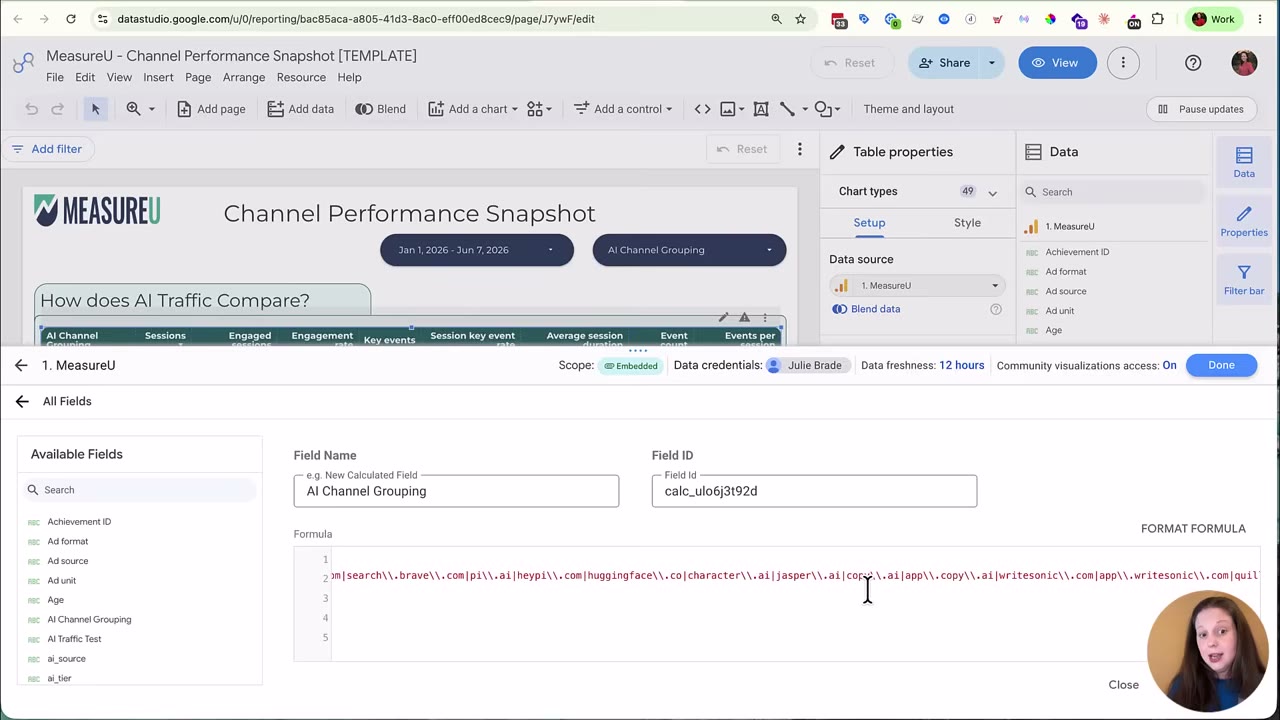Click Blend data help icon
Image resolution: width=1280 pixels, height=720 pixels.
(x=995, y=309)
